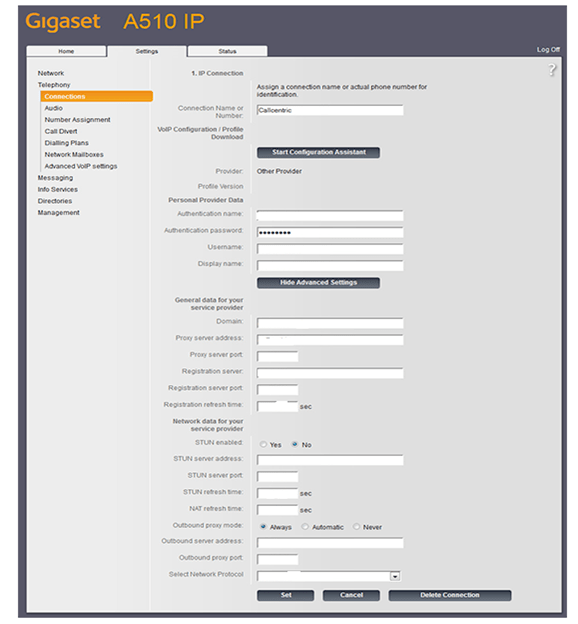Click the Authentication name field

coord(330,216)
